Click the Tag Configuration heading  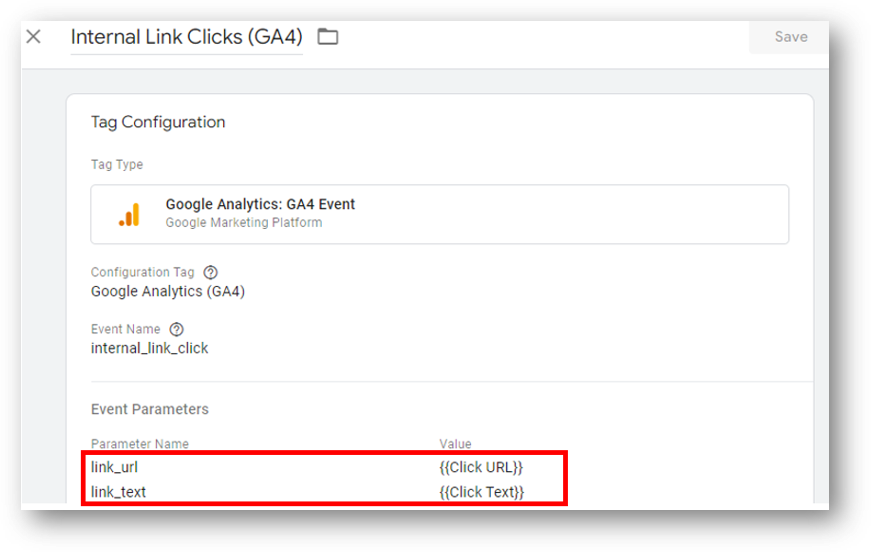pos(158,122)
